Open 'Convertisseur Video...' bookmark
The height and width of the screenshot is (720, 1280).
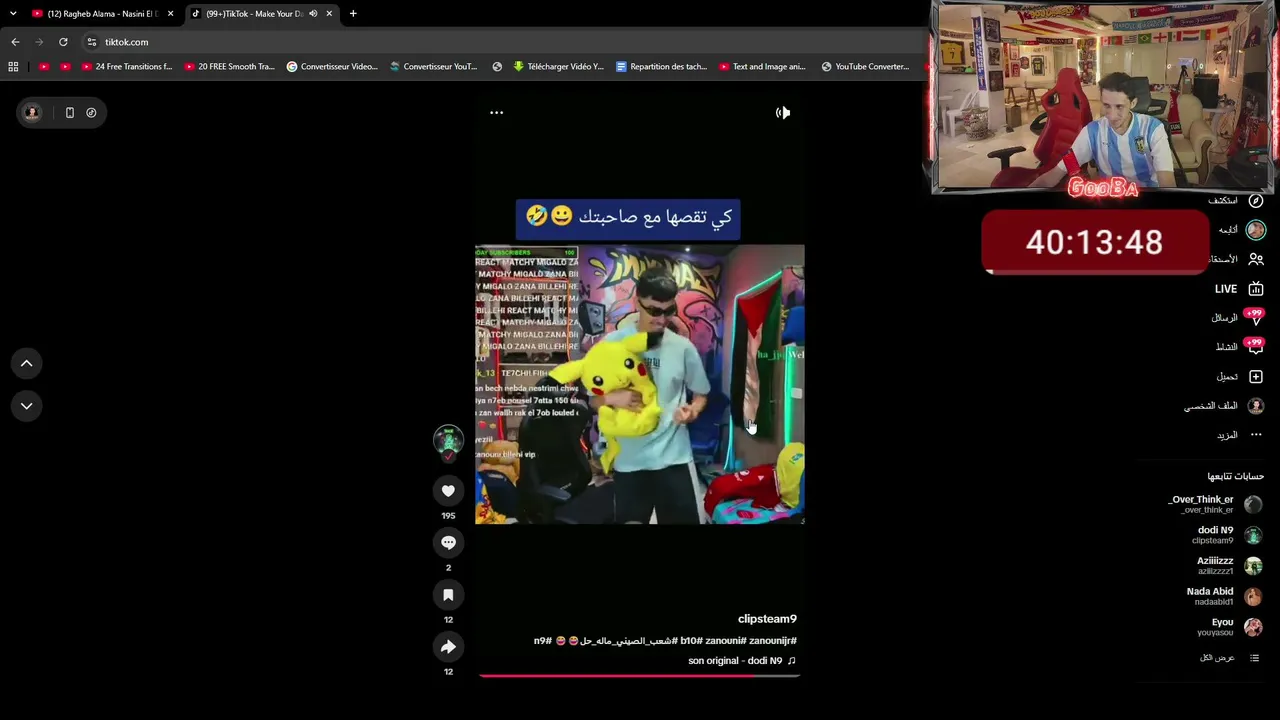(332, 67)
